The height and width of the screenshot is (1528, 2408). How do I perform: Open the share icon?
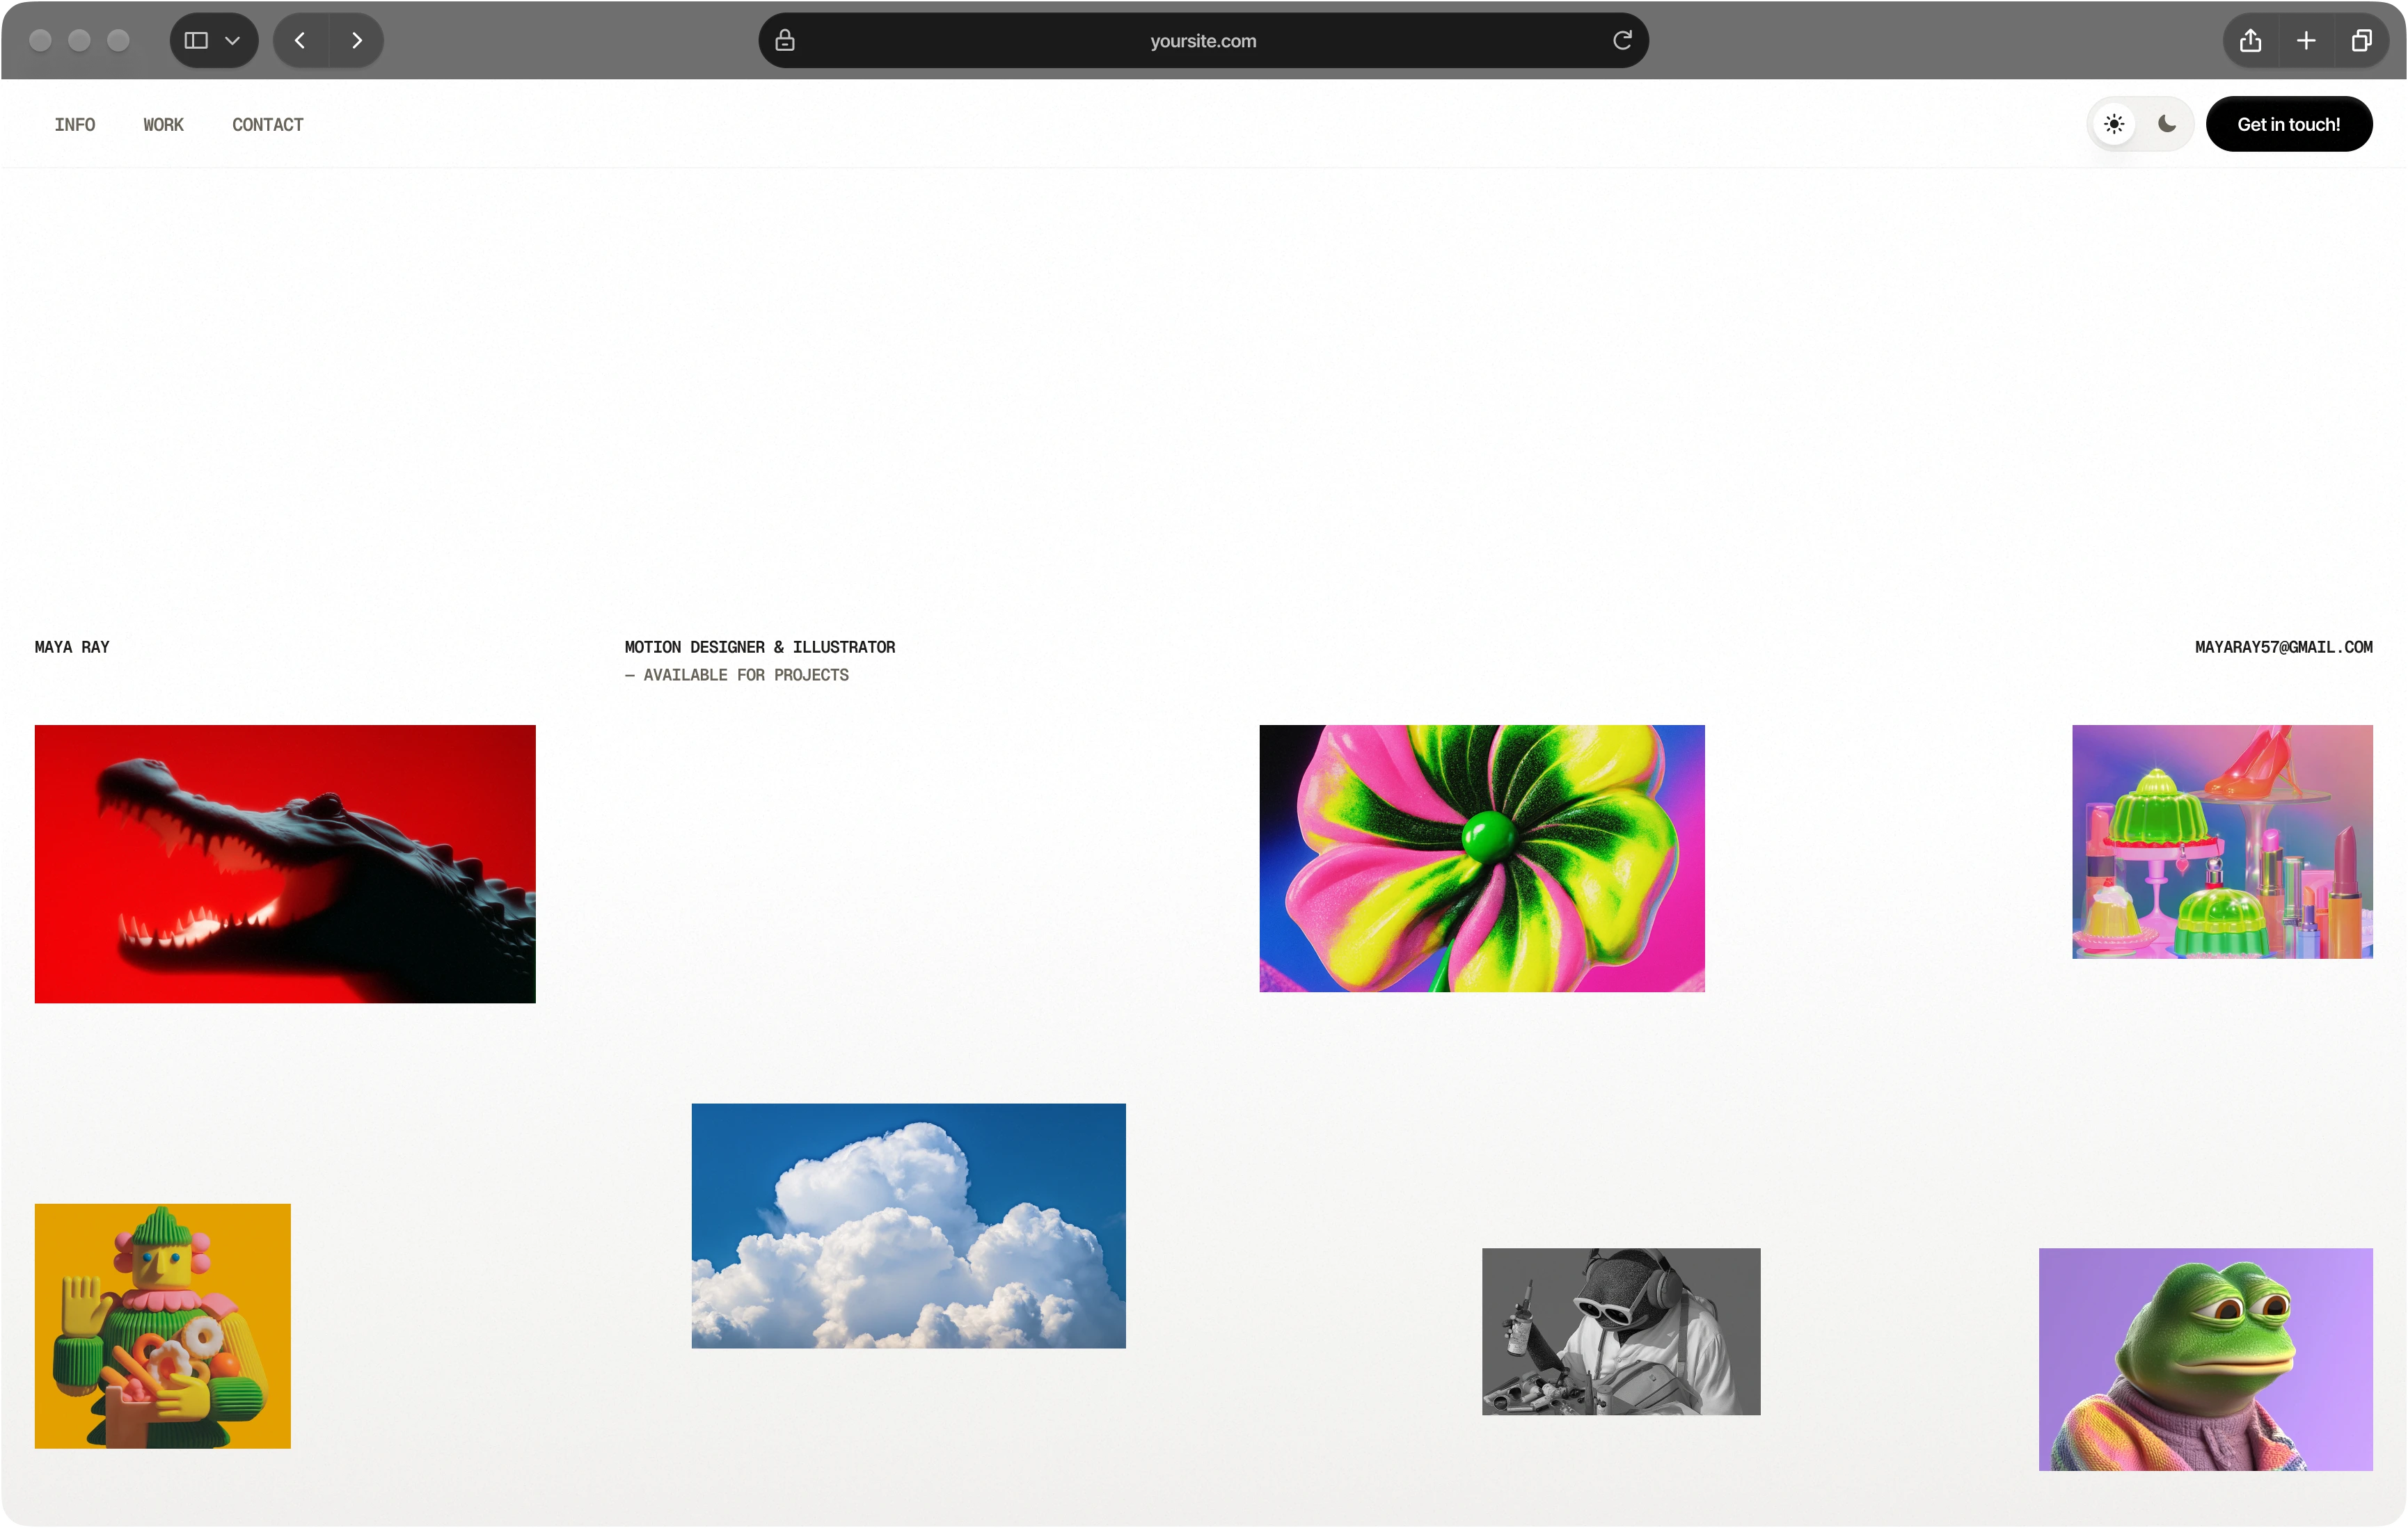click(x=2250, y=41)
